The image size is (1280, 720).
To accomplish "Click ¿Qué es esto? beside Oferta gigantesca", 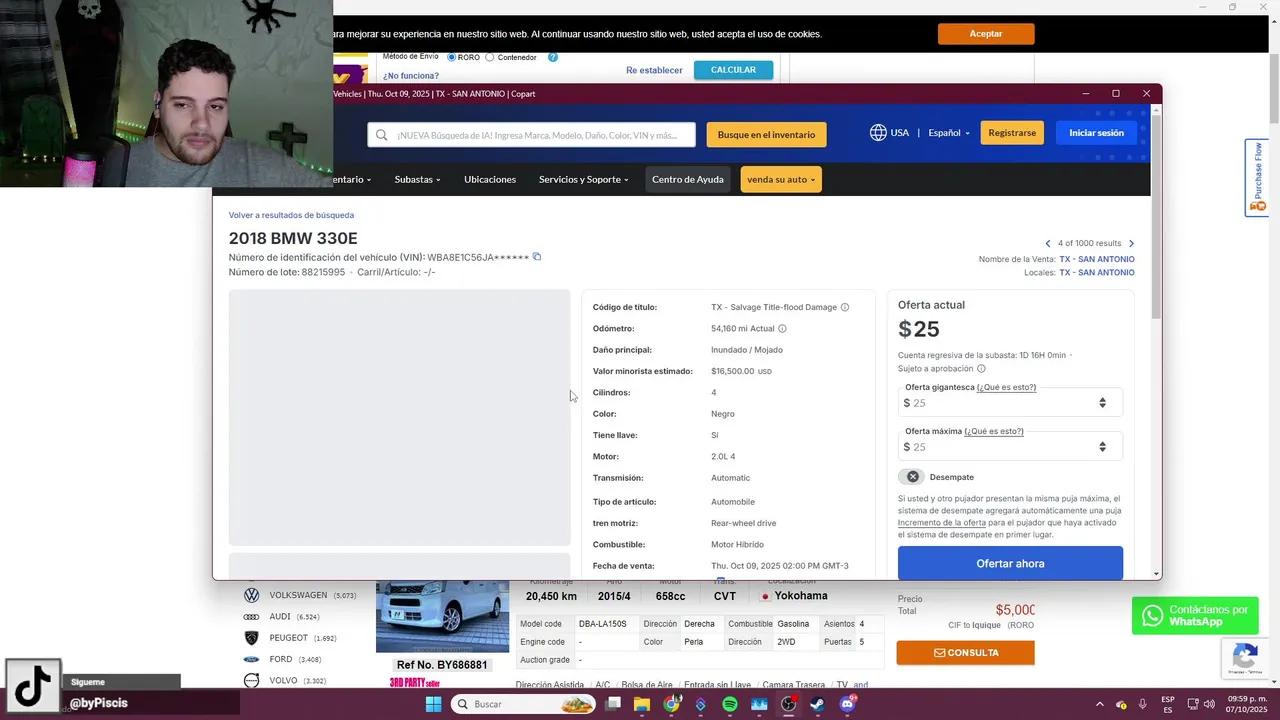I will (x=1006, y=387).
